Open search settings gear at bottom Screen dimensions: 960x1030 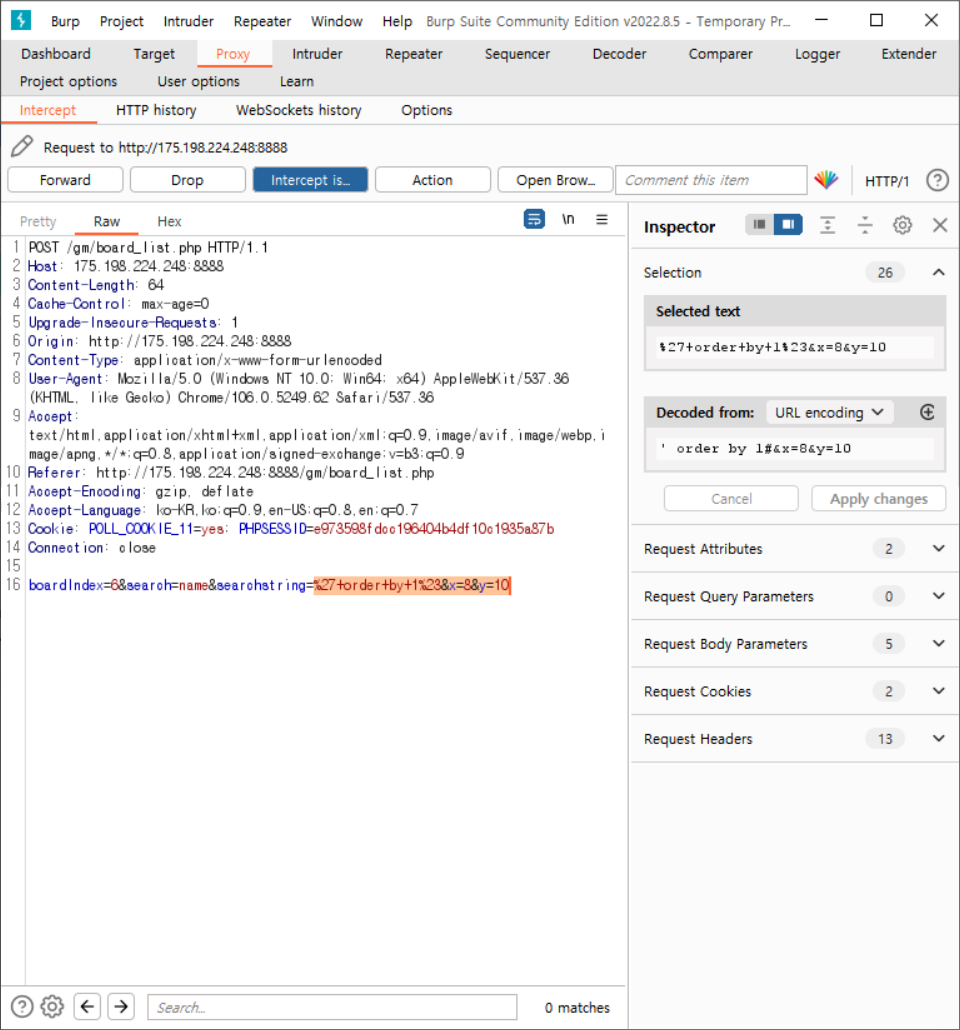click(53, 1006)
